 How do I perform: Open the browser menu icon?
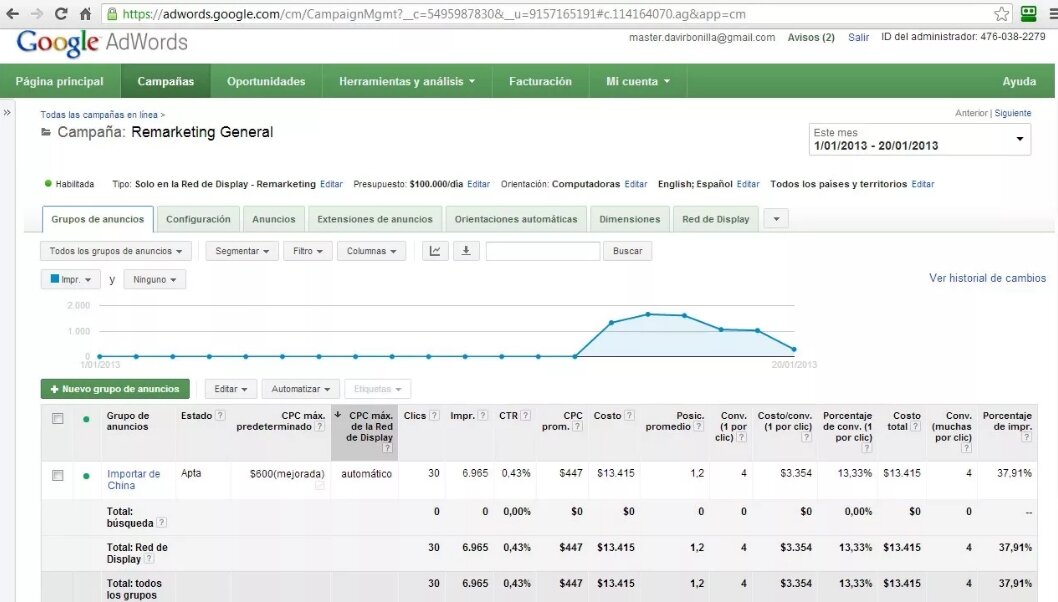[1053, 13]
